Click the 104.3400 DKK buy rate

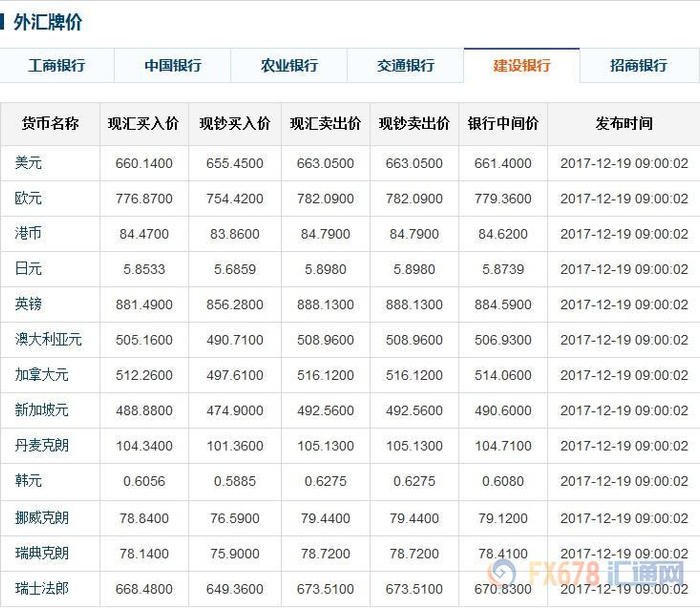[144, 446]
